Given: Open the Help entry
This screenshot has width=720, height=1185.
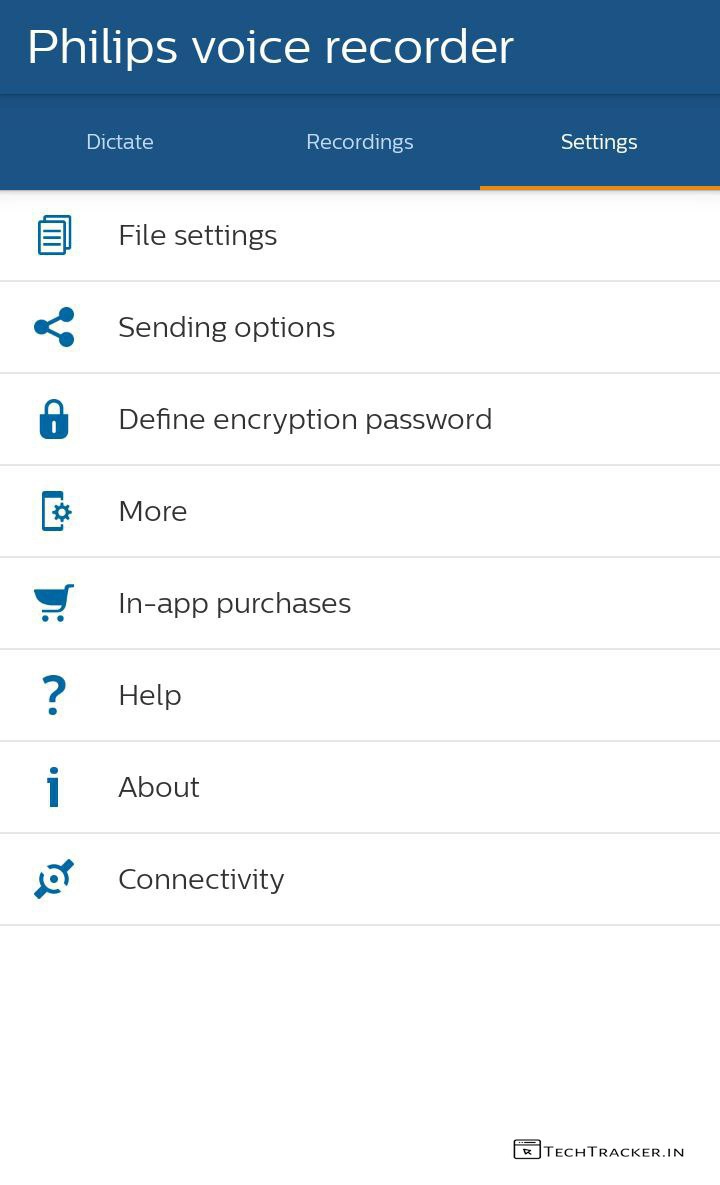Looking at the screenshot, I should pyautogui.click(x=150, y=695).
